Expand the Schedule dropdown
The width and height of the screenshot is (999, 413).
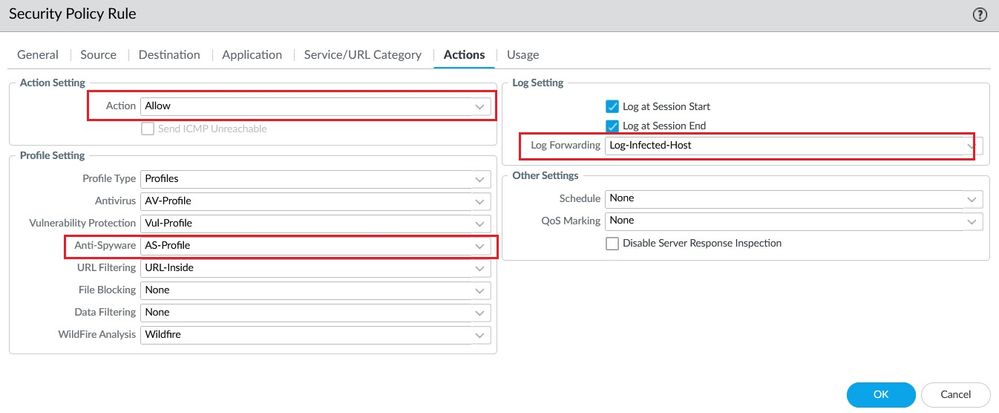[x=794, y=198]
